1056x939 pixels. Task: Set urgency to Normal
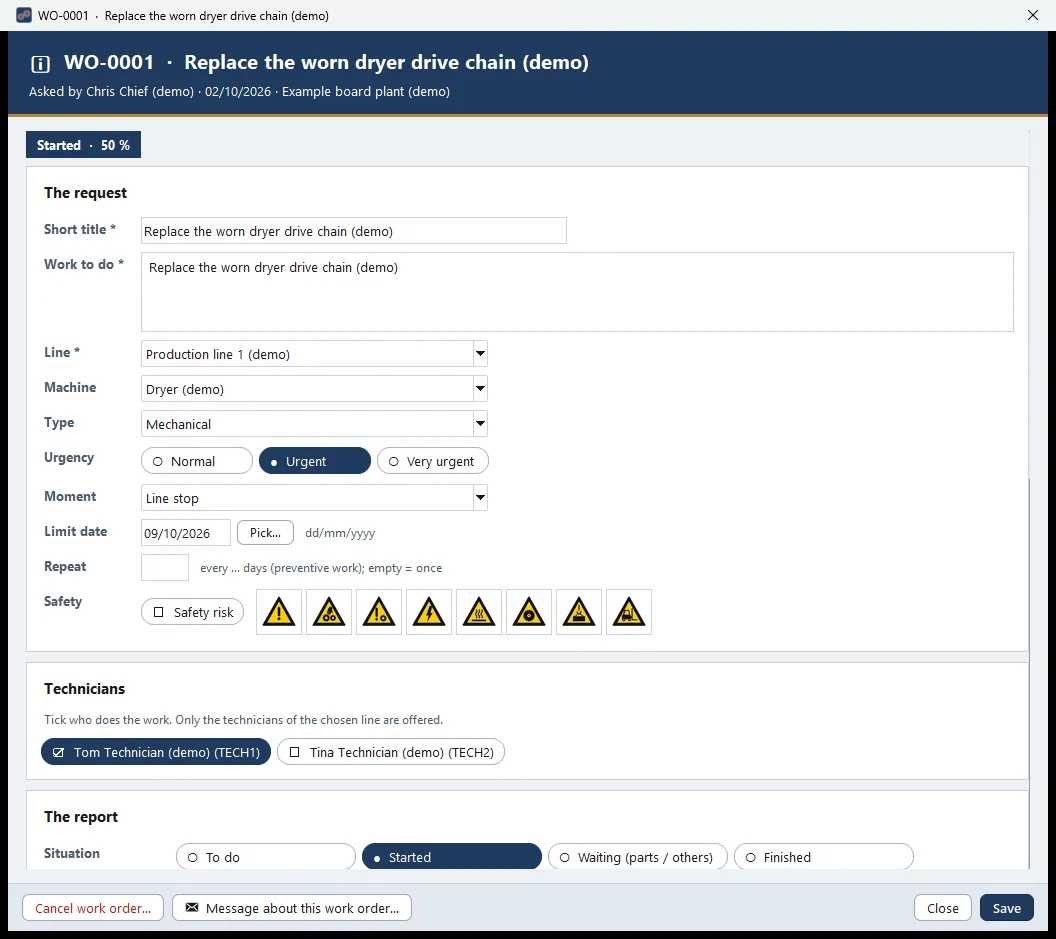[197, 461]
